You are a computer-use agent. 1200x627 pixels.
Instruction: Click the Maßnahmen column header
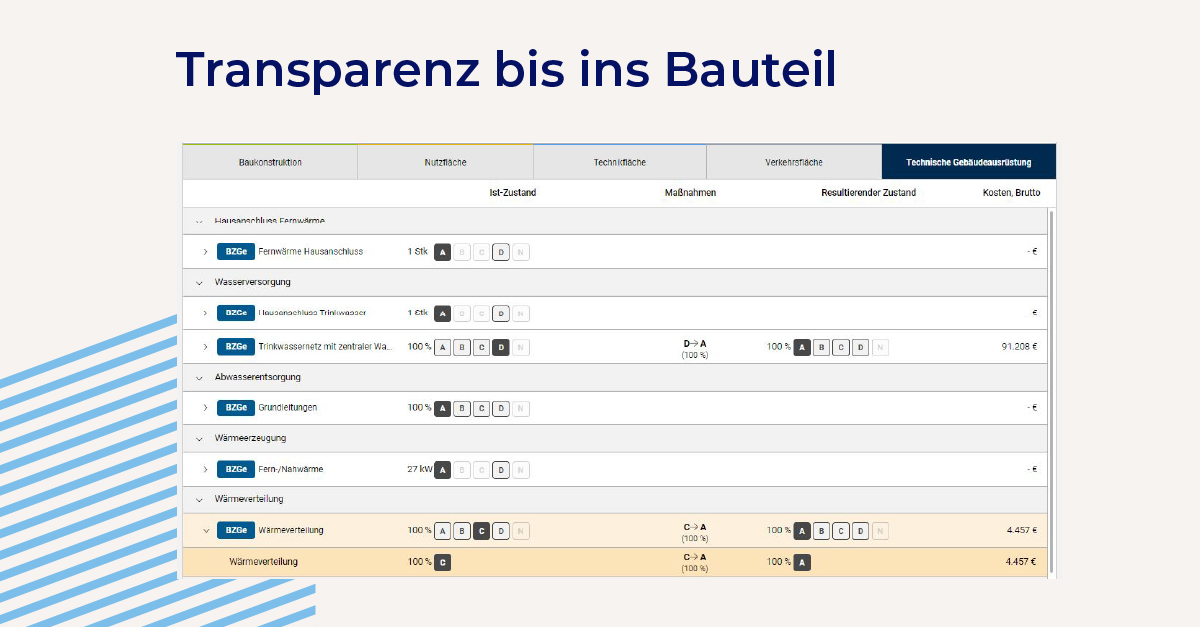[x=690, y=192]
